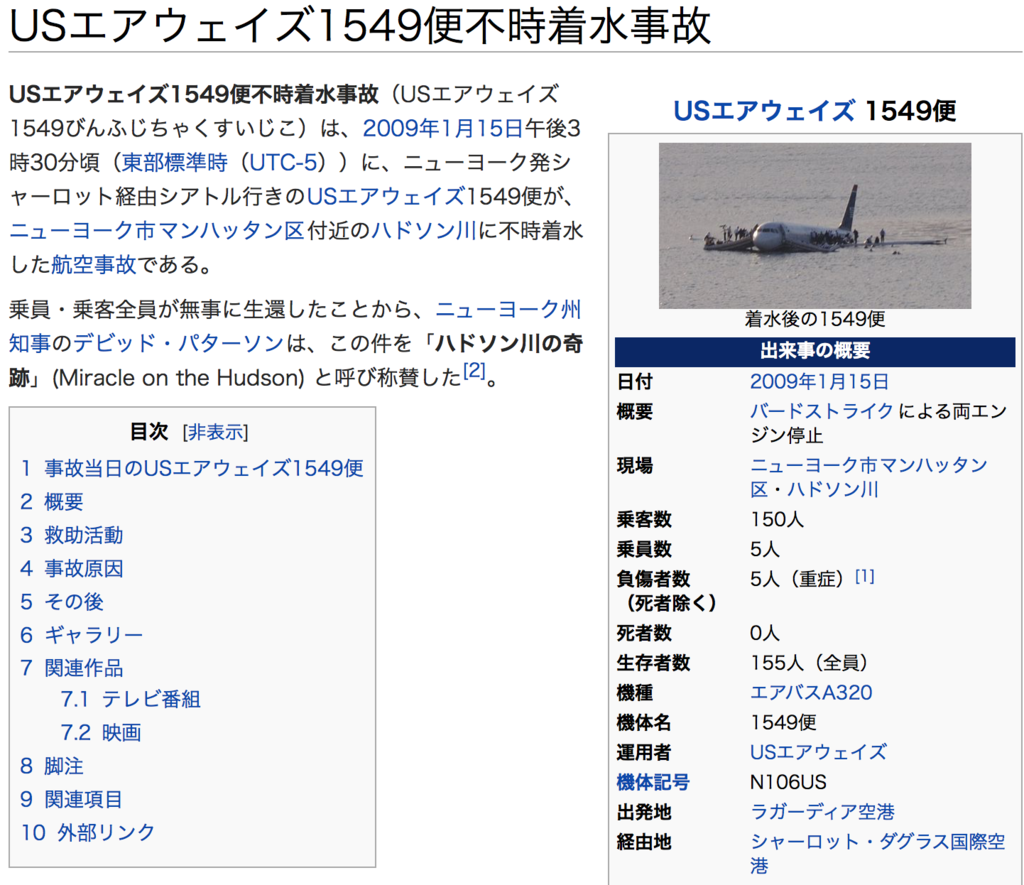Click the caption 着水後の1549便
Screen dimensions: 1024x885
pyautogui.click(x=815, y=319)
